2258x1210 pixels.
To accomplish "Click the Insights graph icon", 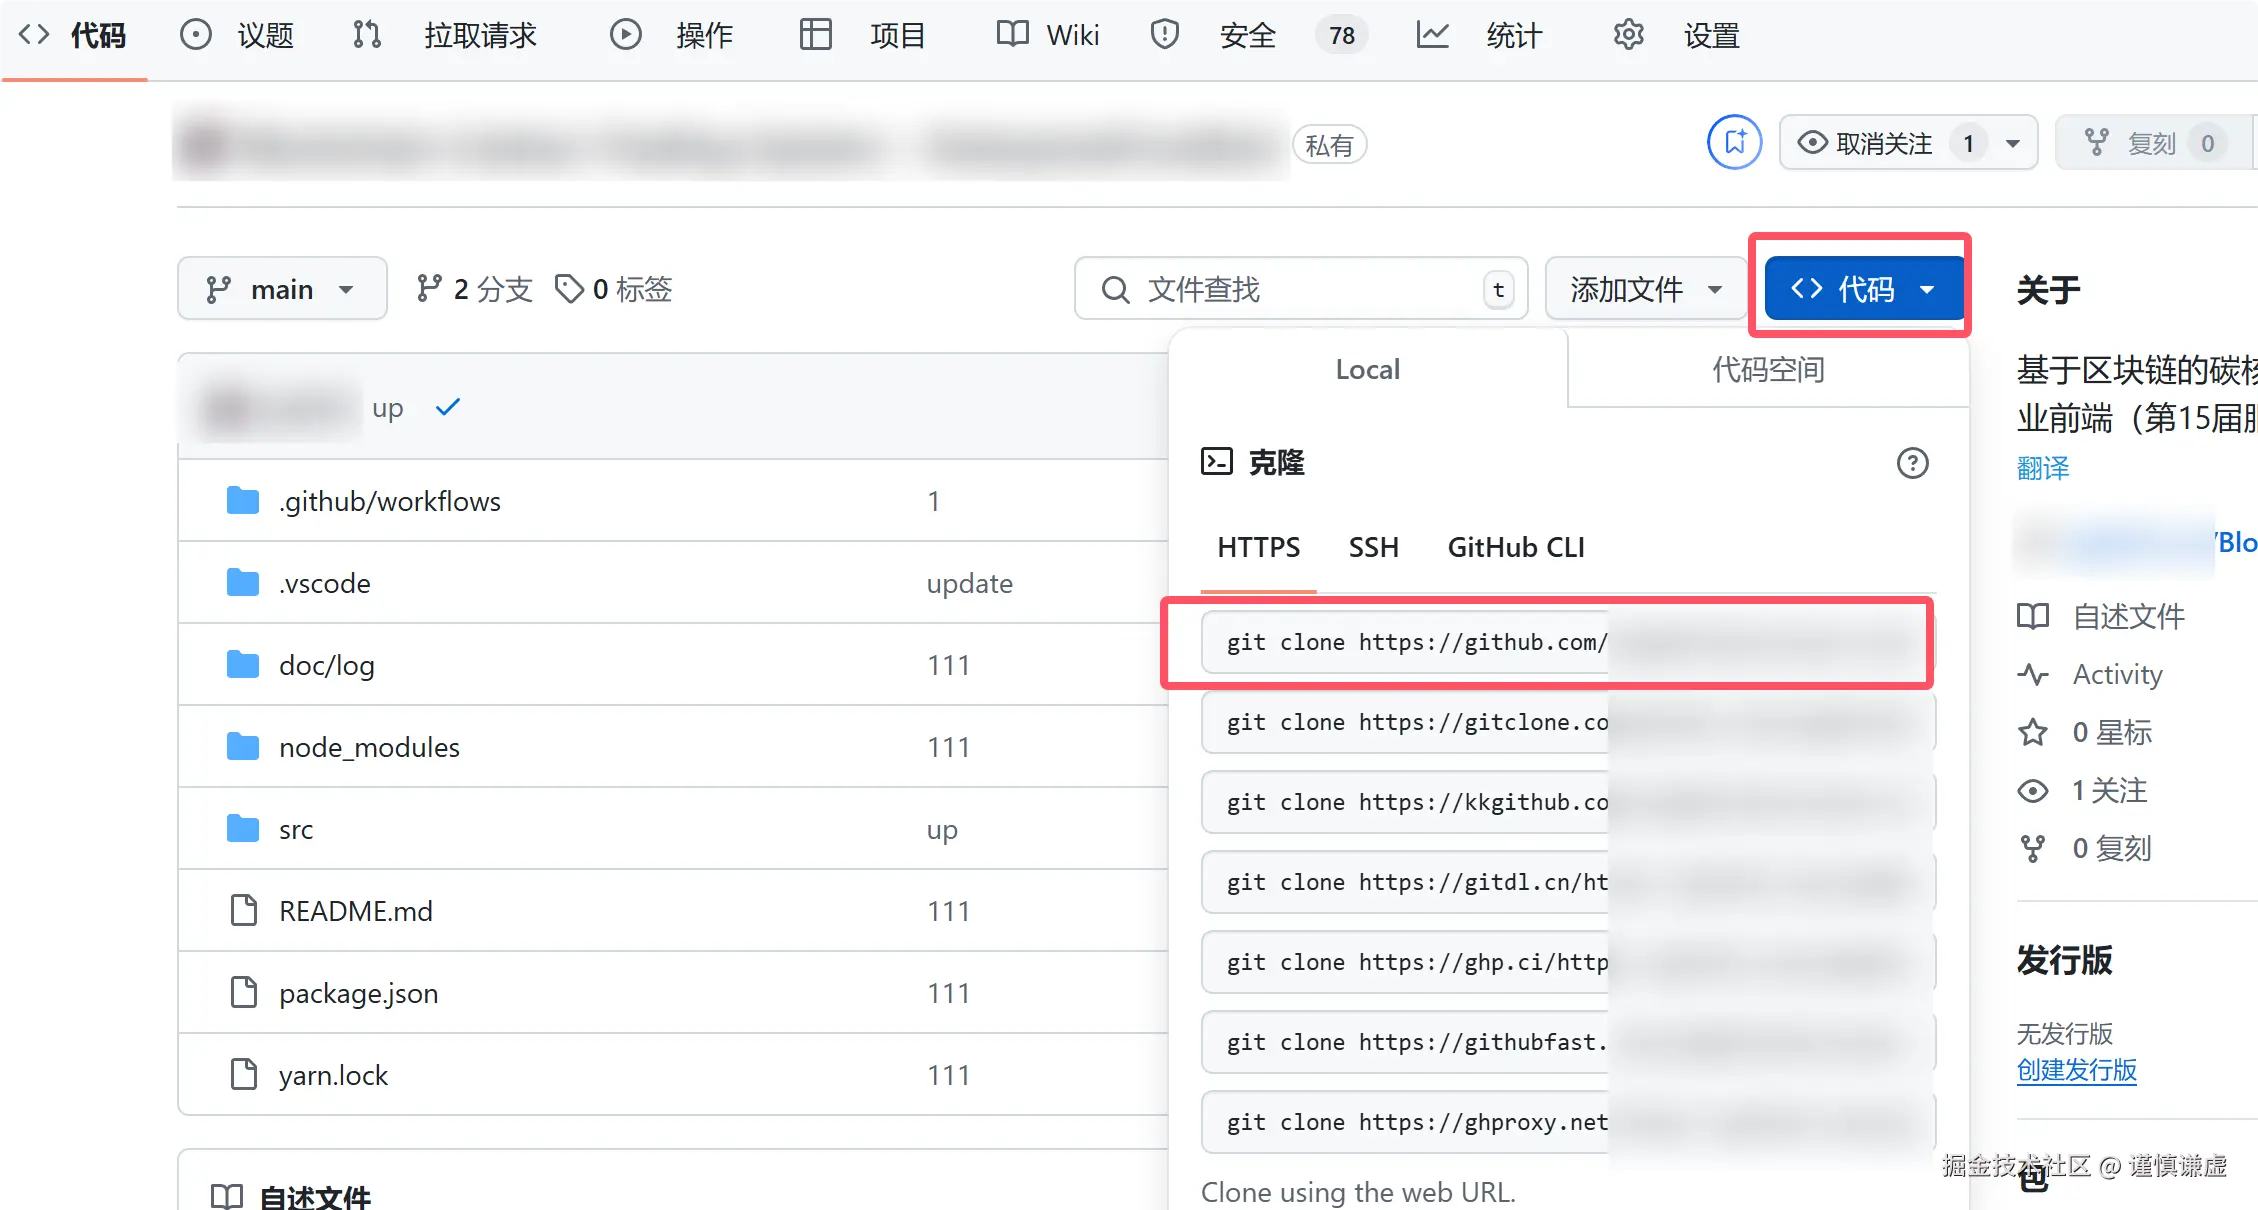I will click(1432, 35).
